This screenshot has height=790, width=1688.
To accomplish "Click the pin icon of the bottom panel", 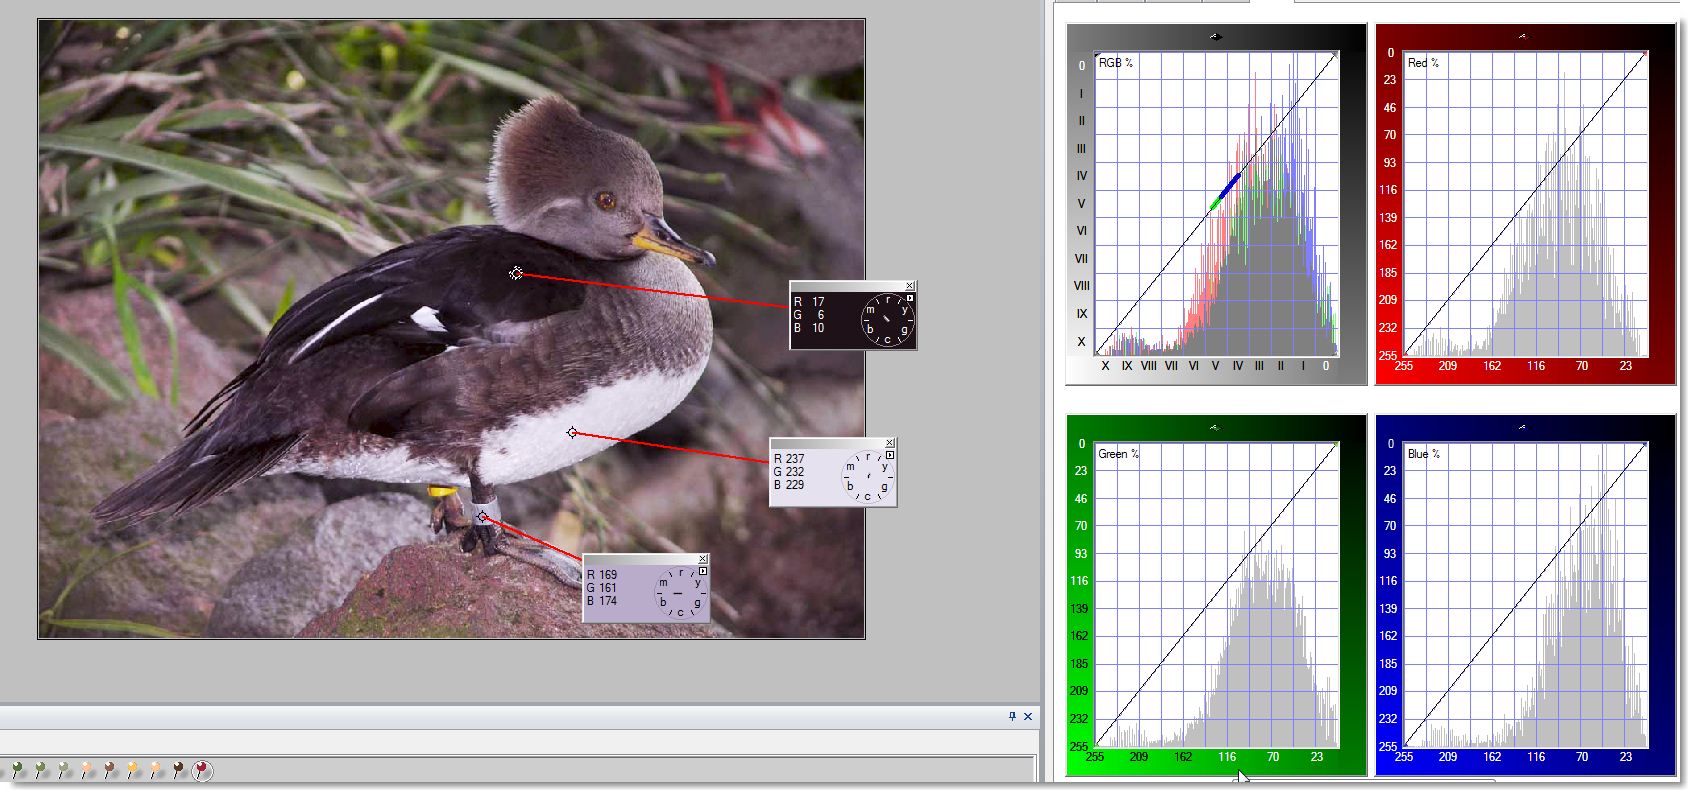I will pyautogui.click(x=1012, y=716).
